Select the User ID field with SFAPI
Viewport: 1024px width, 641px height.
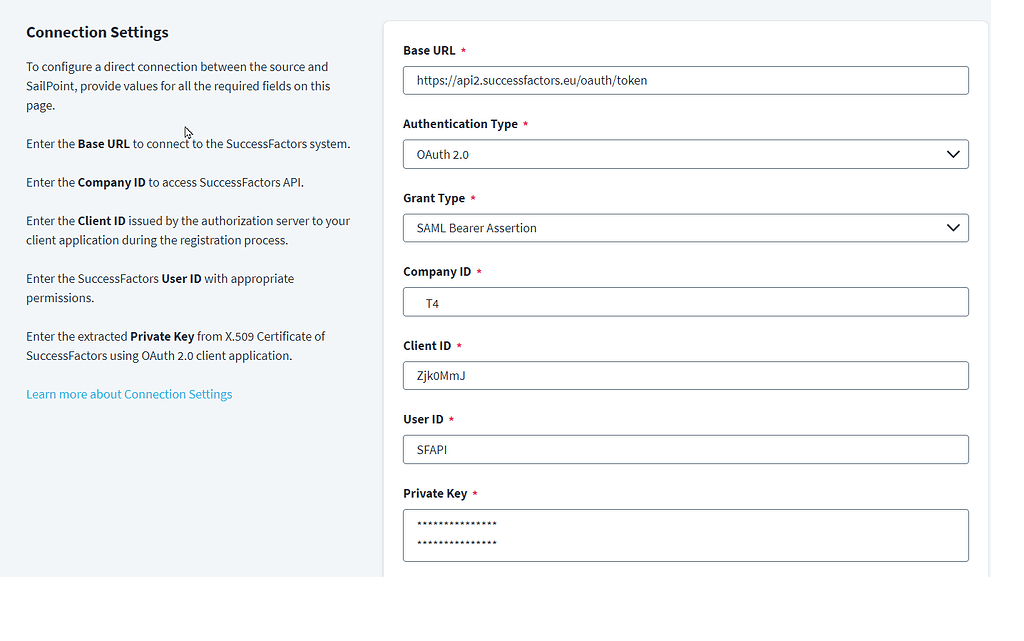pyautogui.click(x=685, y=450)
